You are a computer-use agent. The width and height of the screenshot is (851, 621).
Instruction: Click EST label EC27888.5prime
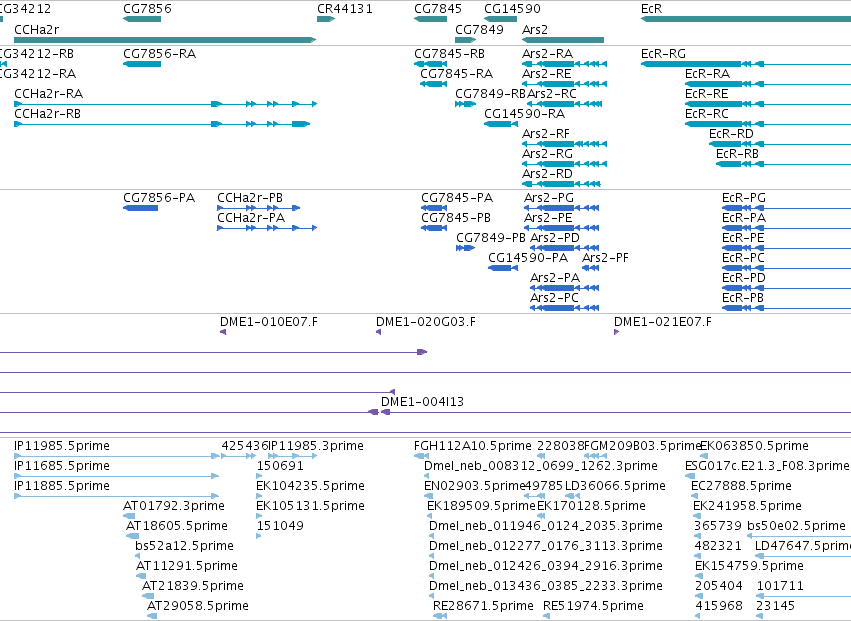[x=741, y=486]
